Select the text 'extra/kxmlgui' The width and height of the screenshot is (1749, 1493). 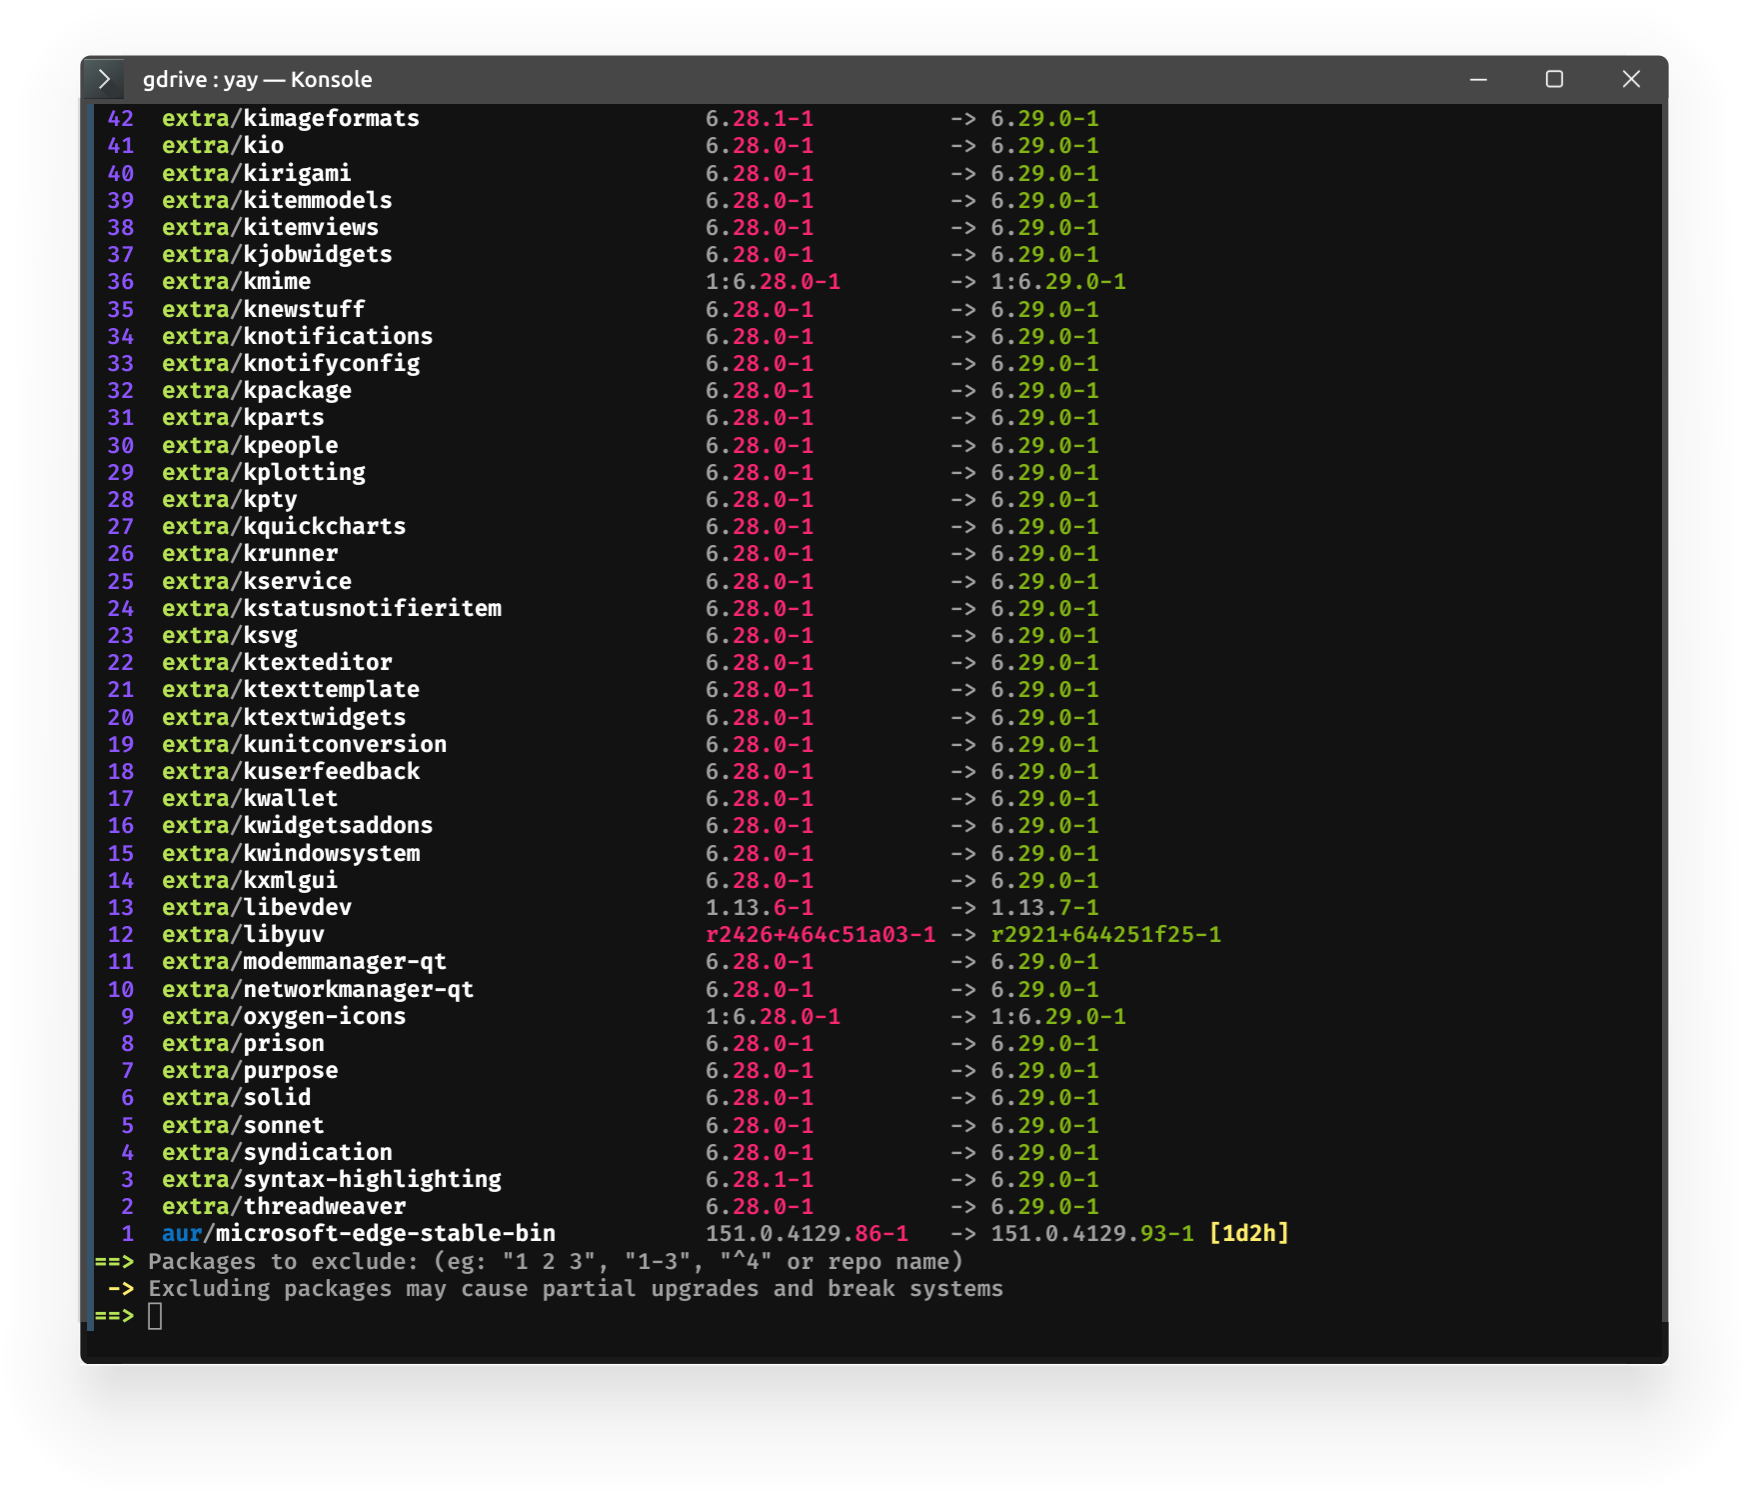click(250, 881)
